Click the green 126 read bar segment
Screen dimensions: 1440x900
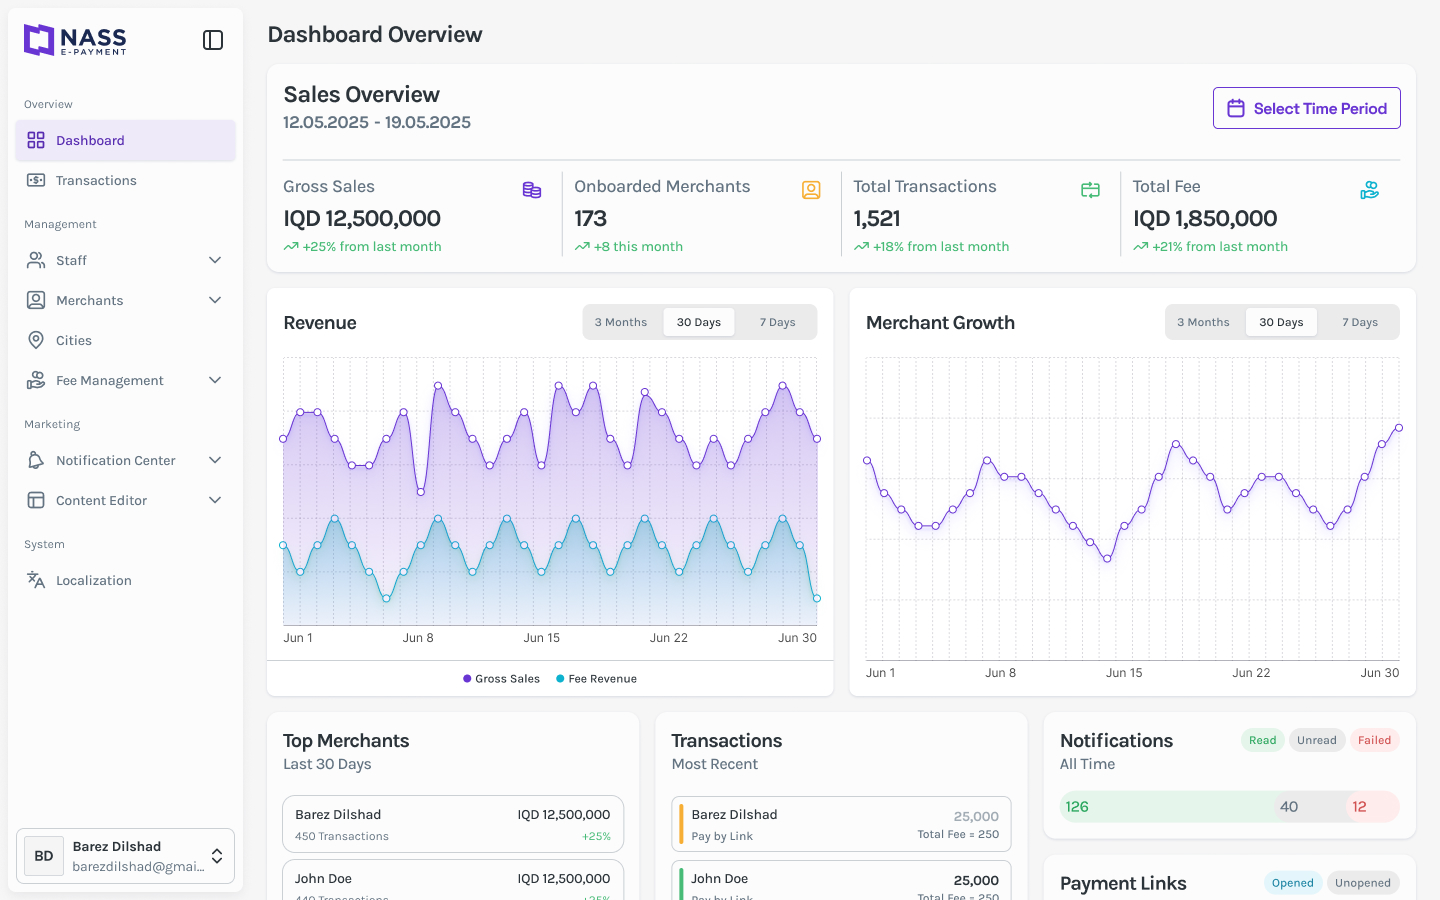tap(1168, 807)
